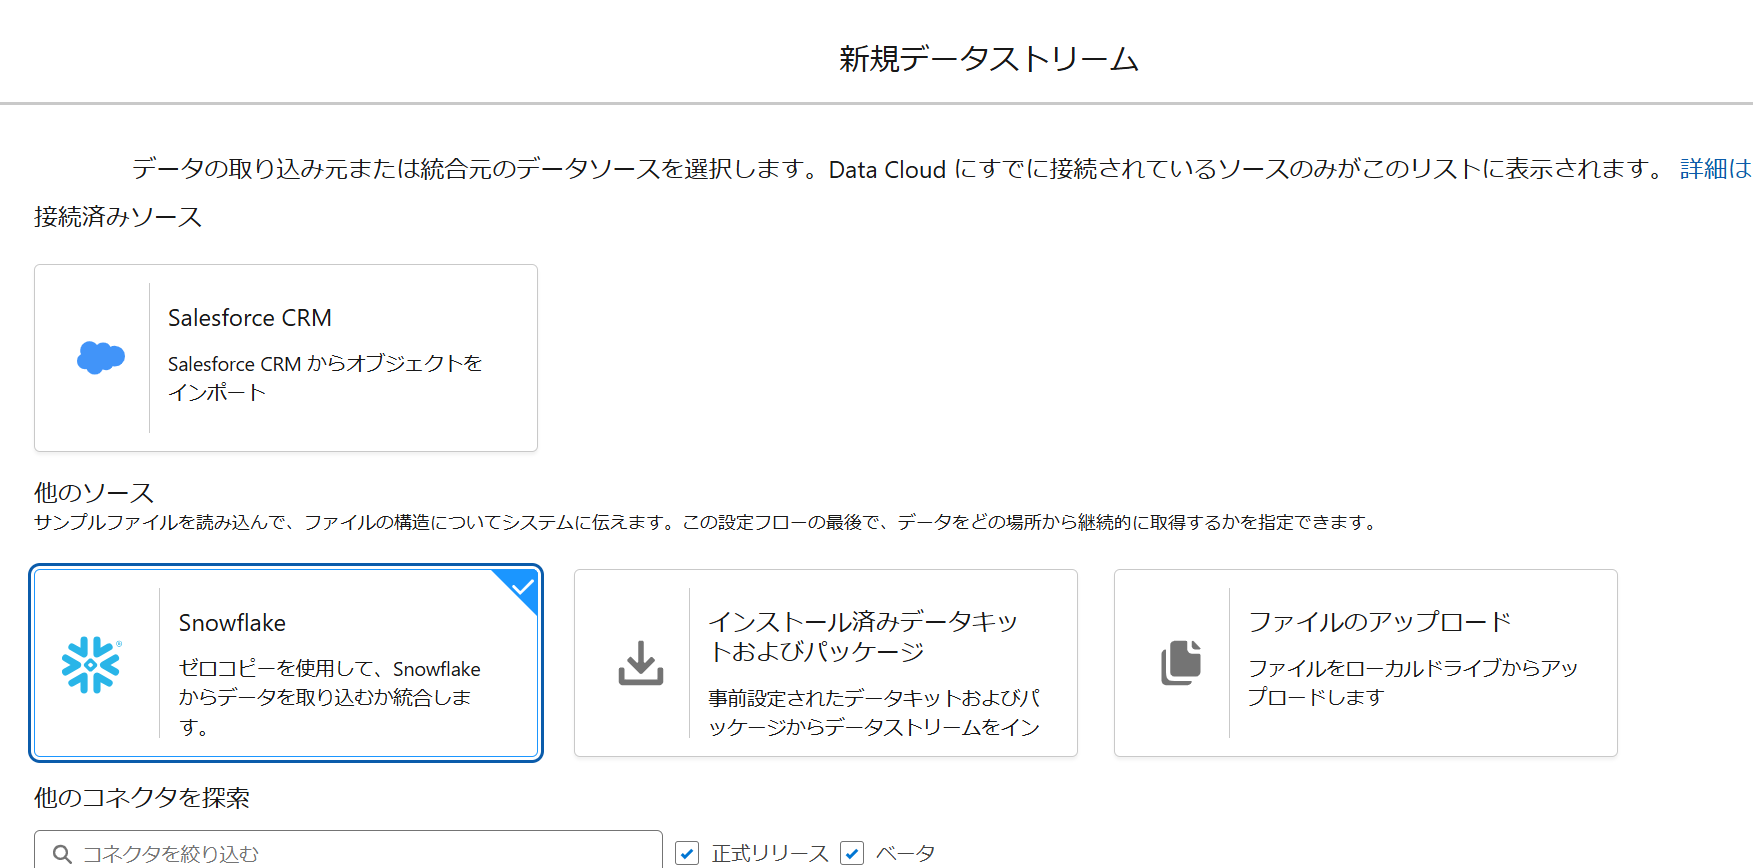Click the ゼロコピーを使用して Snowflake description text
This screenshot has height=868, width=1753.
330,697
